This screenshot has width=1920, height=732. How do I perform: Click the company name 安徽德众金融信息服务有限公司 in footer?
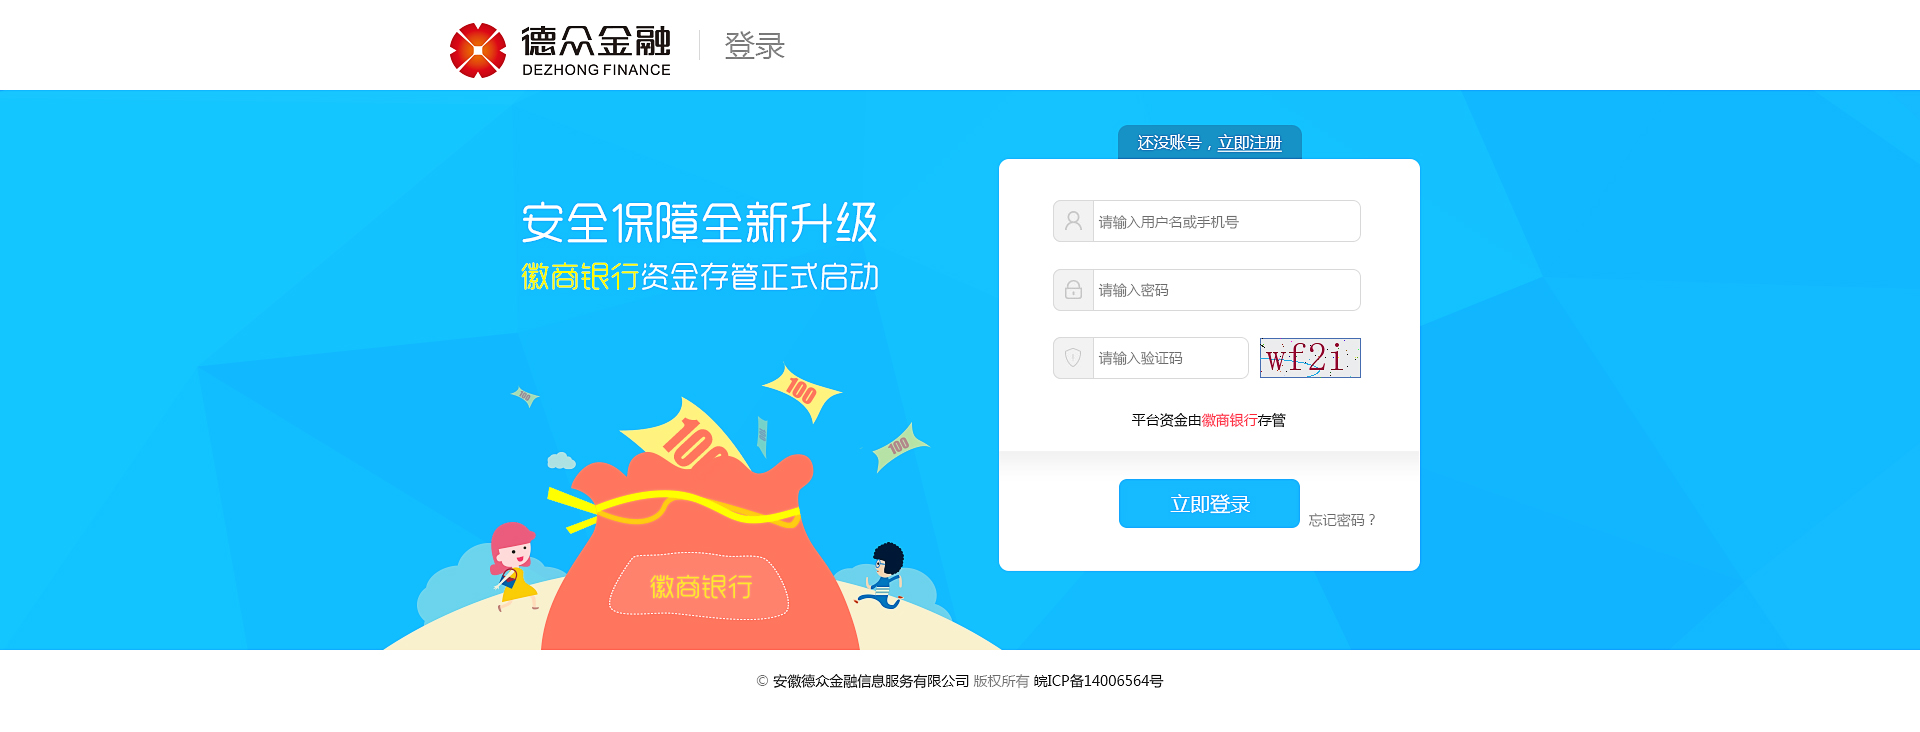(871, 681)
